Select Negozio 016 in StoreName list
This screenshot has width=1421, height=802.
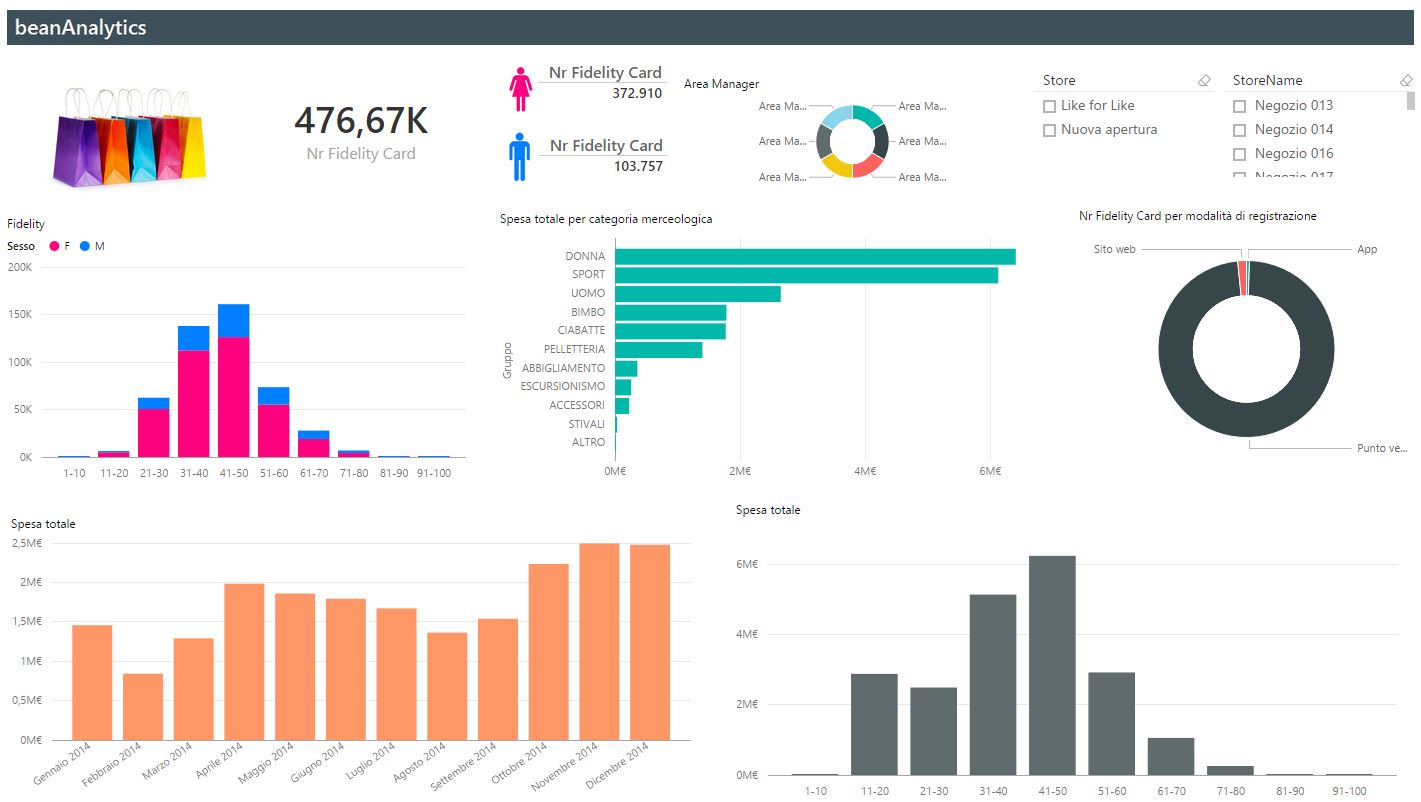tap(1239, 154)
